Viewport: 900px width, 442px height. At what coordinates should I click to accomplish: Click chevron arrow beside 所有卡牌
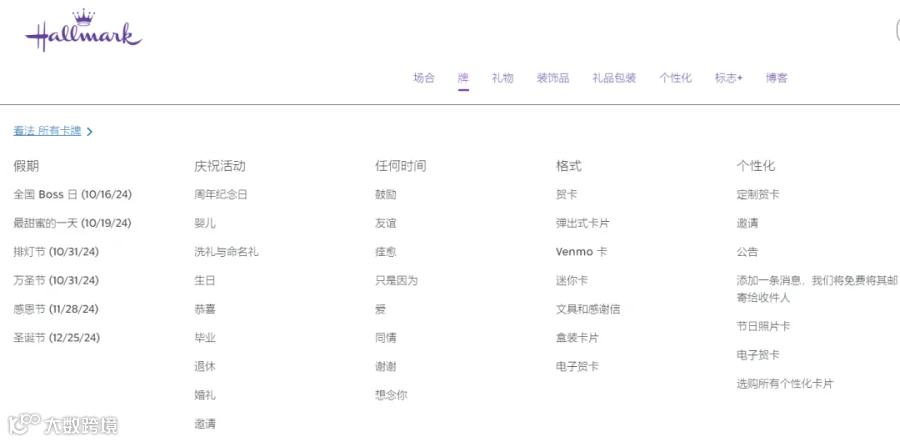coord(90,131)
